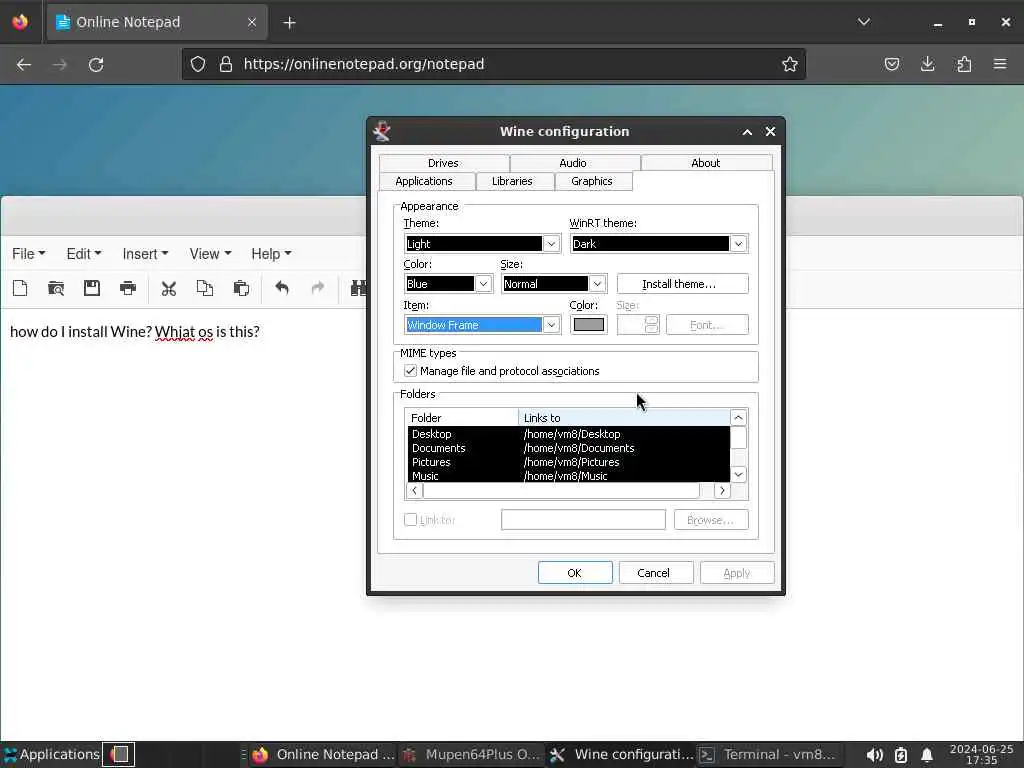Screen dimensions: 1024x768
Task: Click the power manager battery tray icon
Action: 901,755
